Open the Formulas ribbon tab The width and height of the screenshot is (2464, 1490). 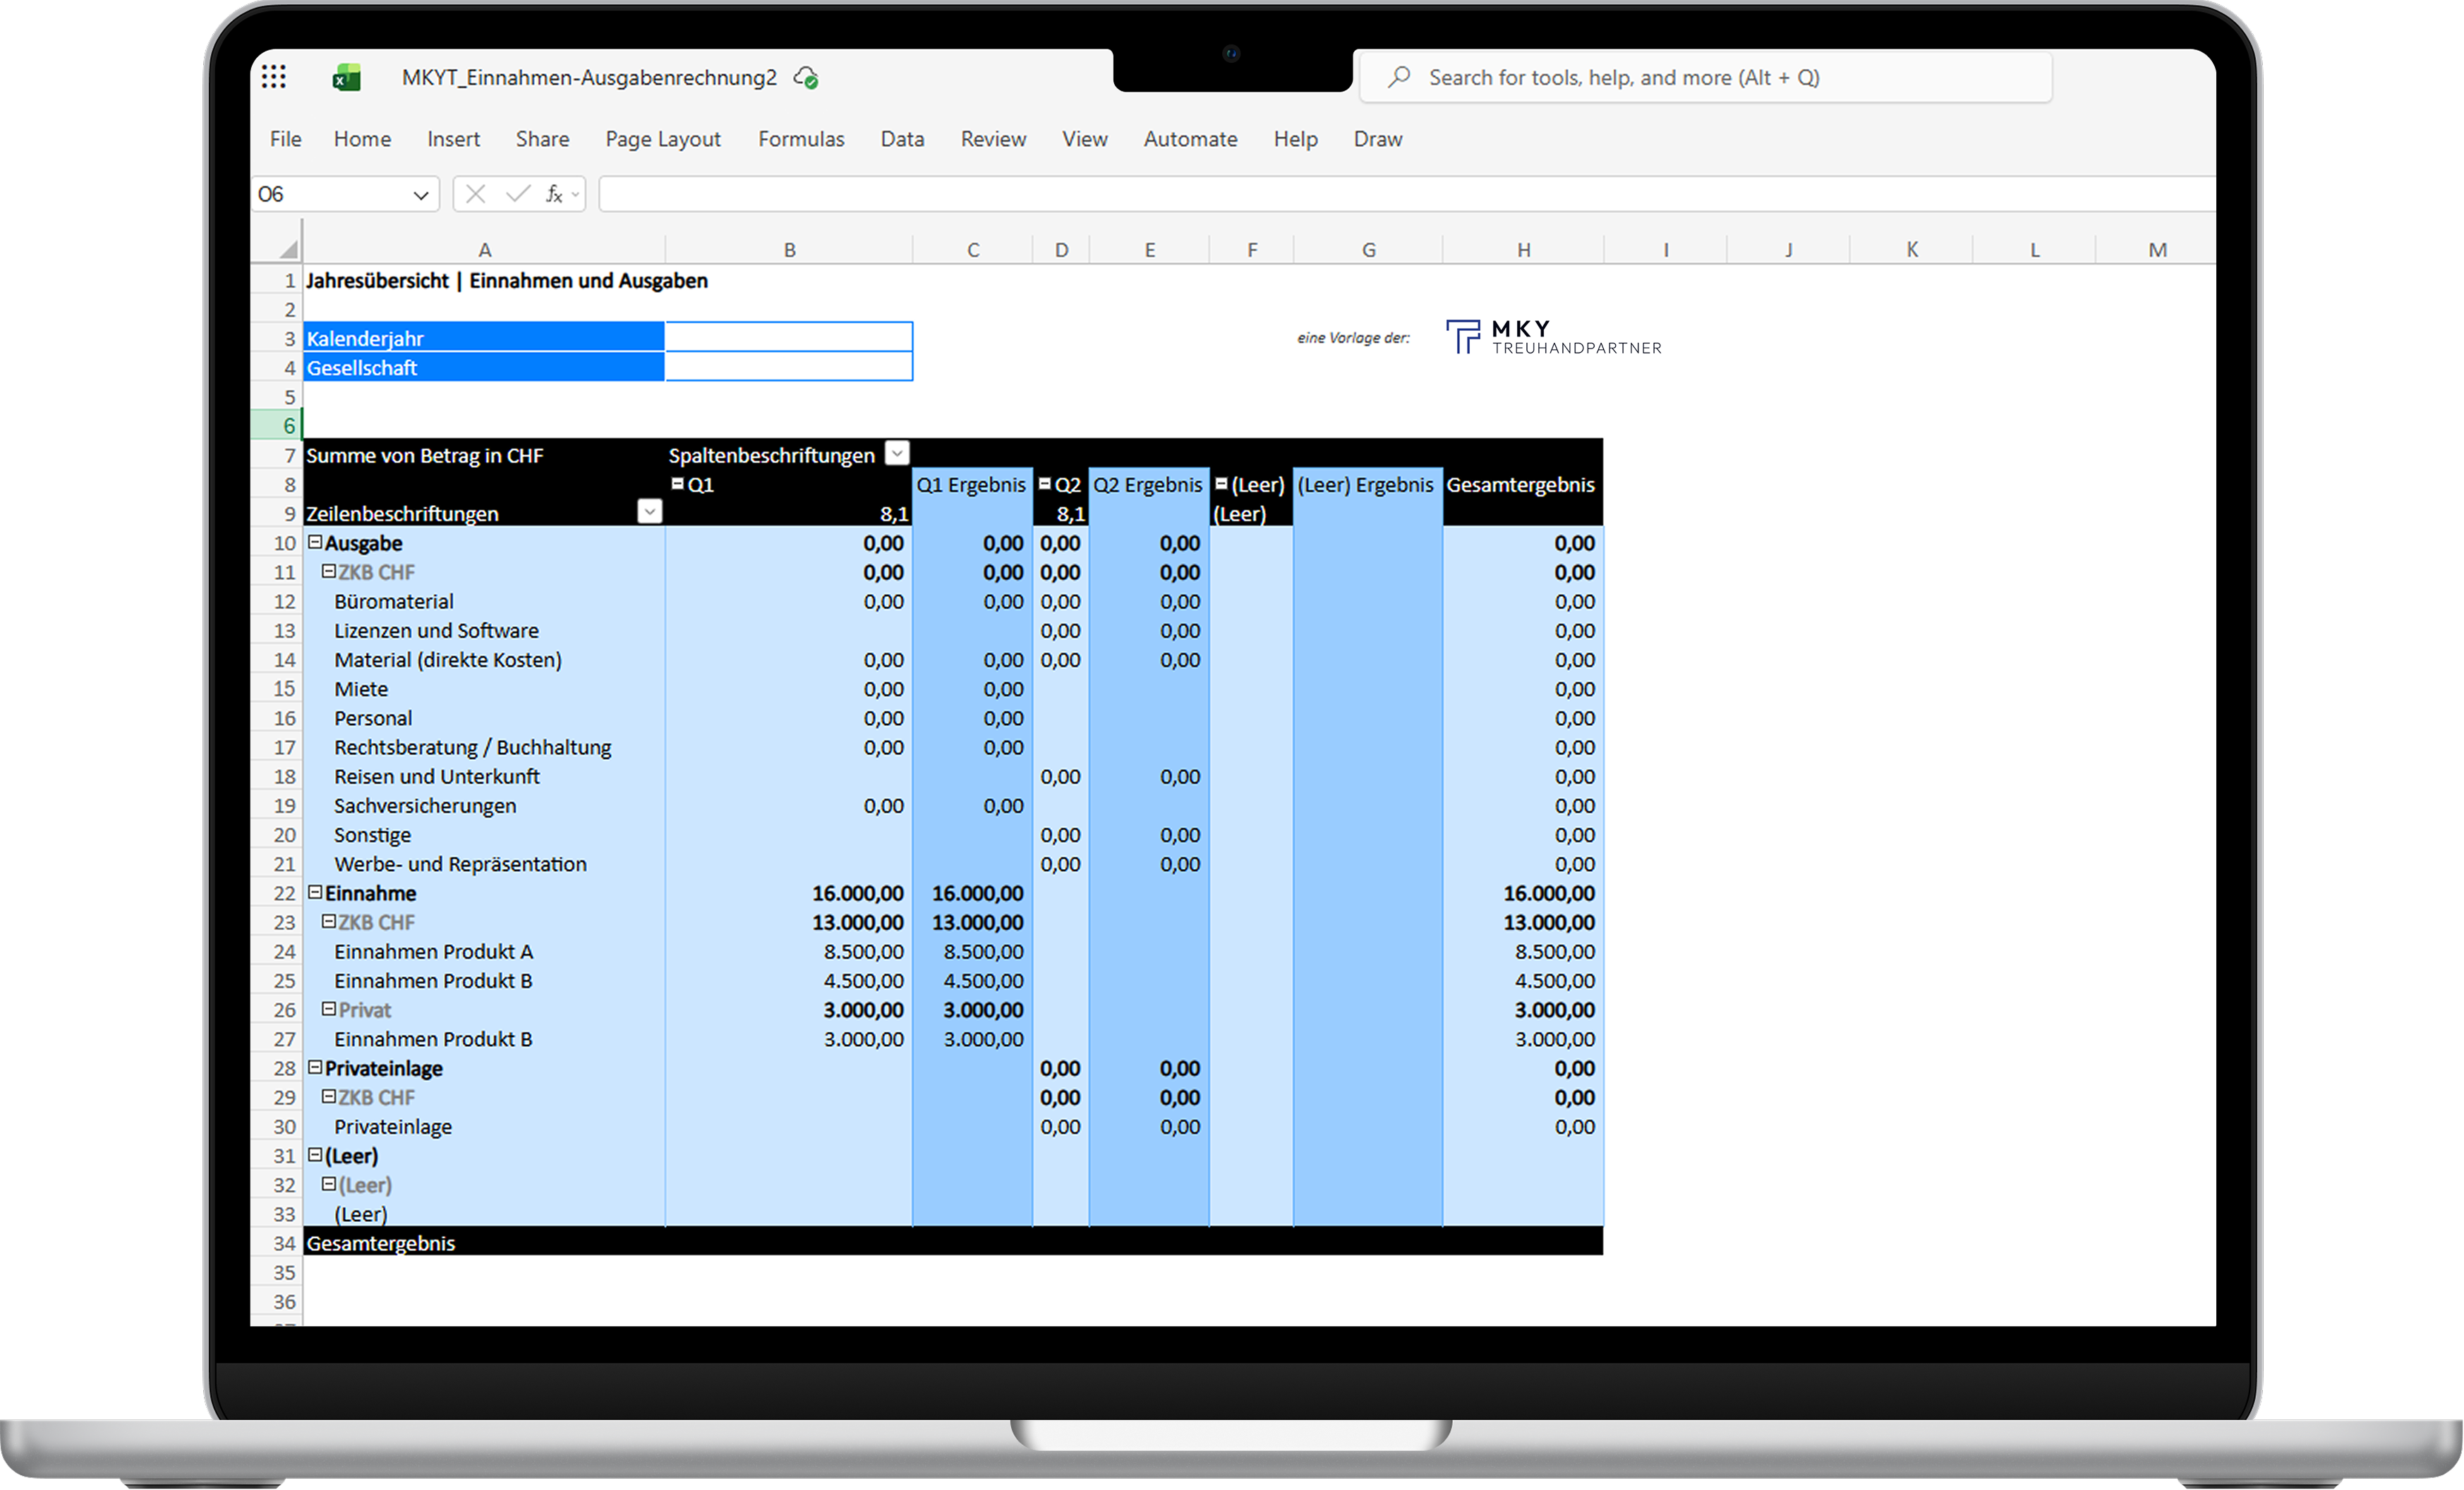pos(800,139)
